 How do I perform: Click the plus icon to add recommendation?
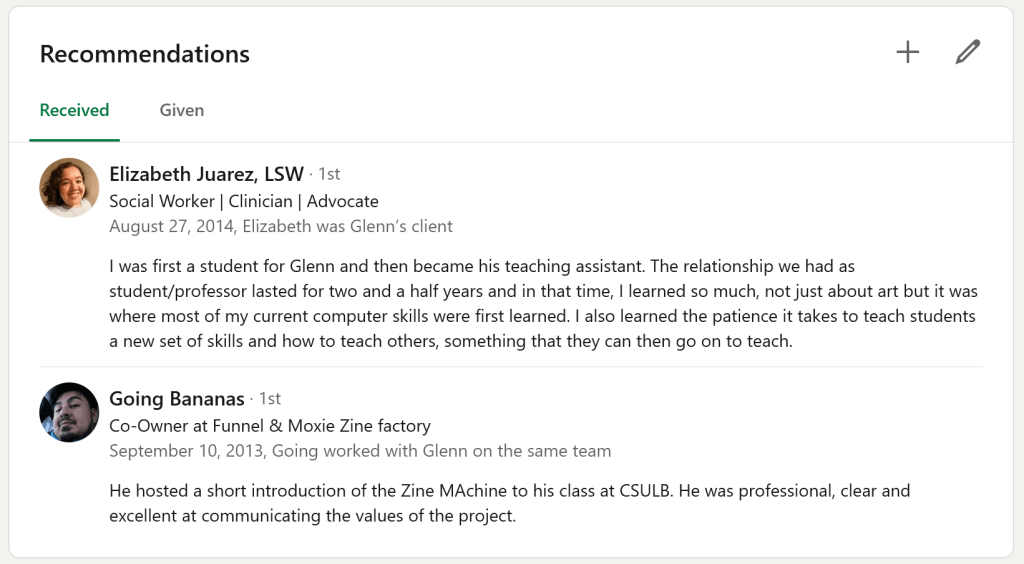point(907,53)
